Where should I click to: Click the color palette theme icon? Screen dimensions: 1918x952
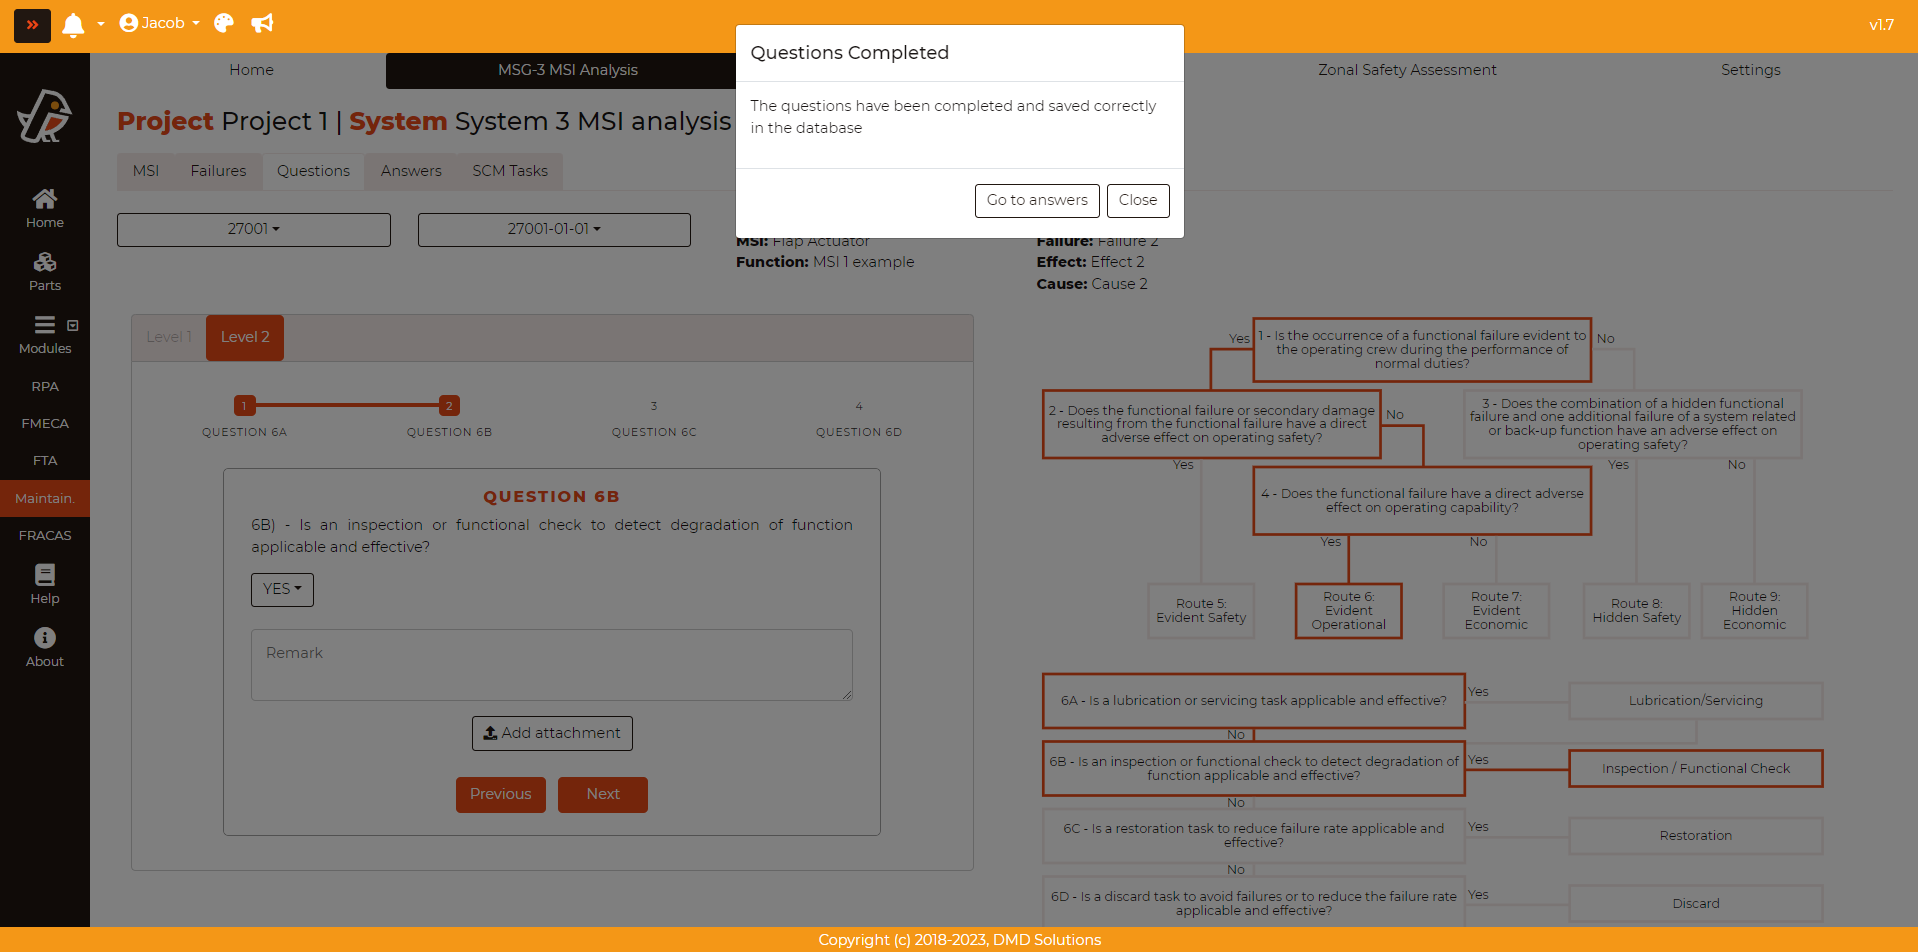point(224,23)
